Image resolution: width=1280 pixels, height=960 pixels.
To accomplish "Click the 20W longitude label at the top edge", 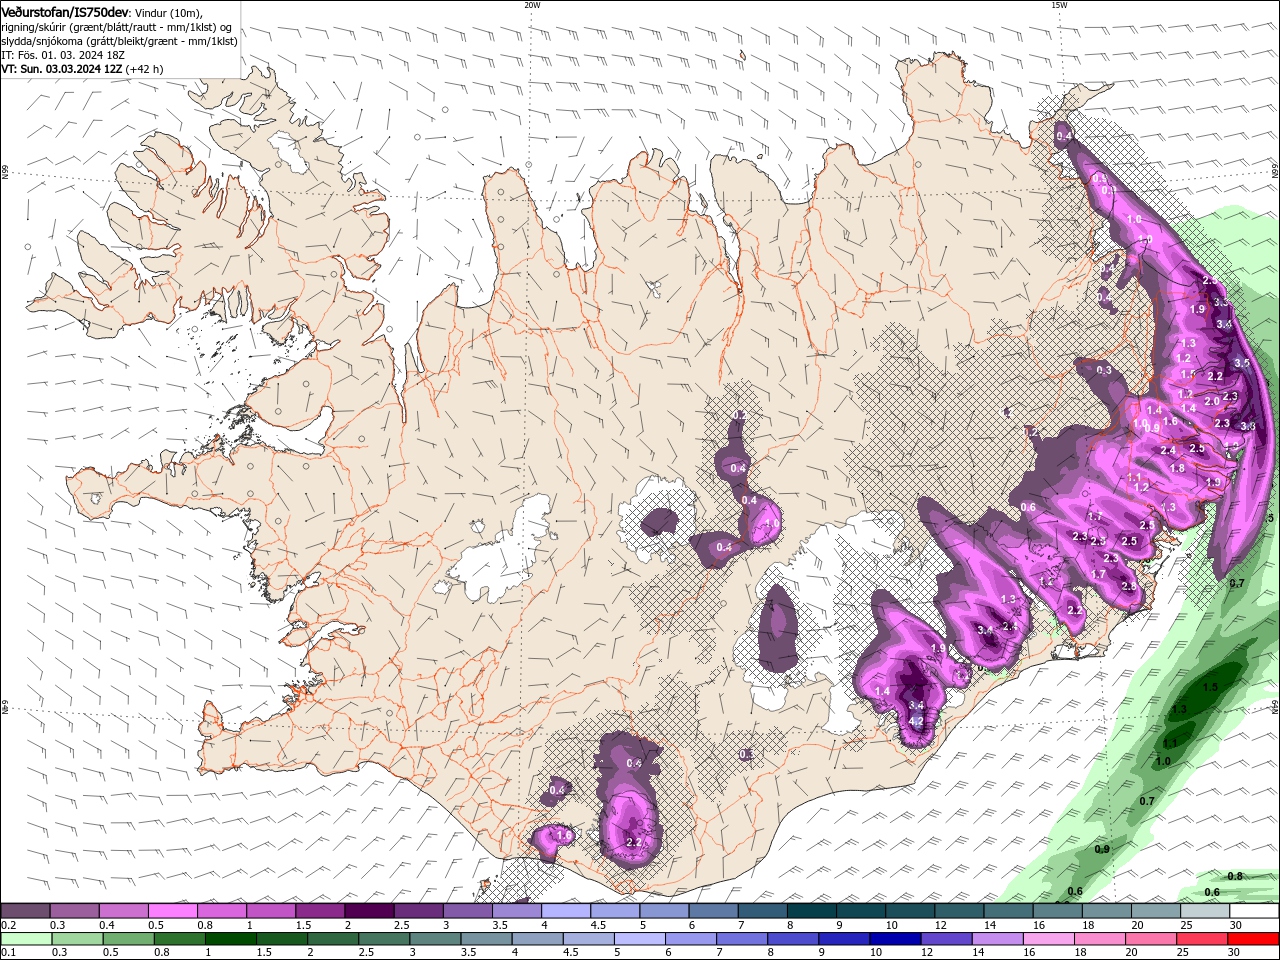I will tap(532, 5).
